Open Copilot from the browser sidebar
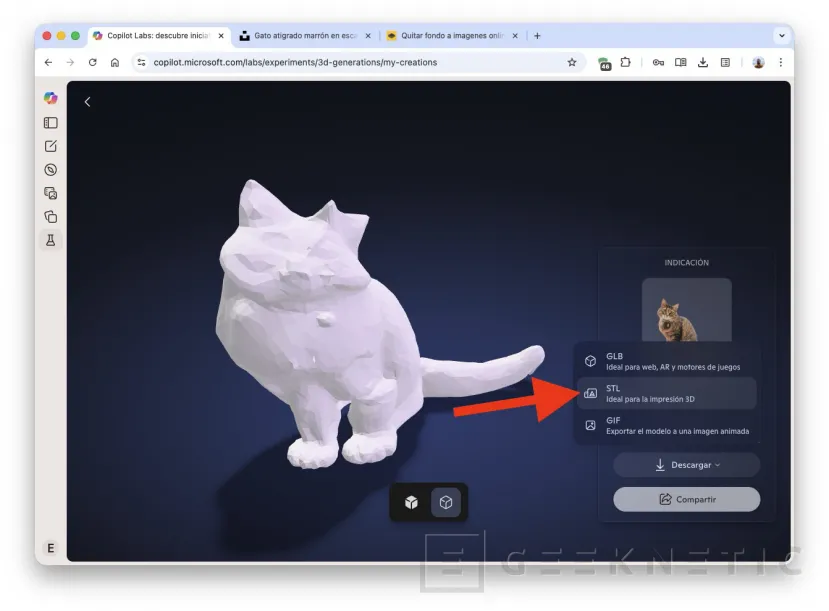Viewport: 829px width, 611px height. pyautogui.click(x=50, y=97)
